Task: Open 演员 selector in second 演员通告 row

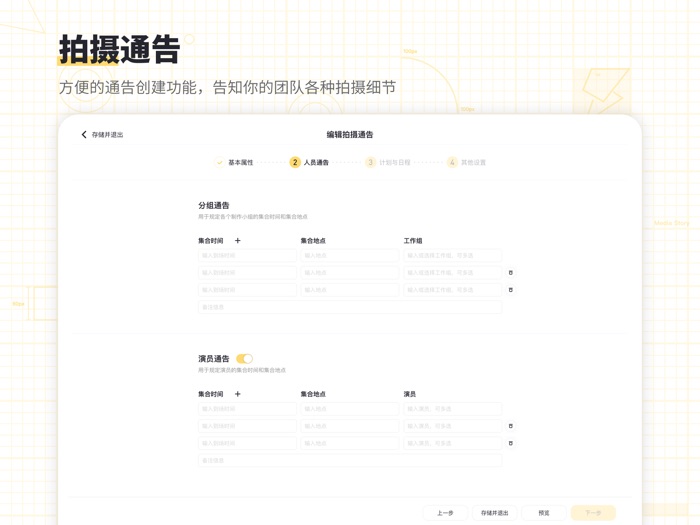Action: tap(453, 426)
